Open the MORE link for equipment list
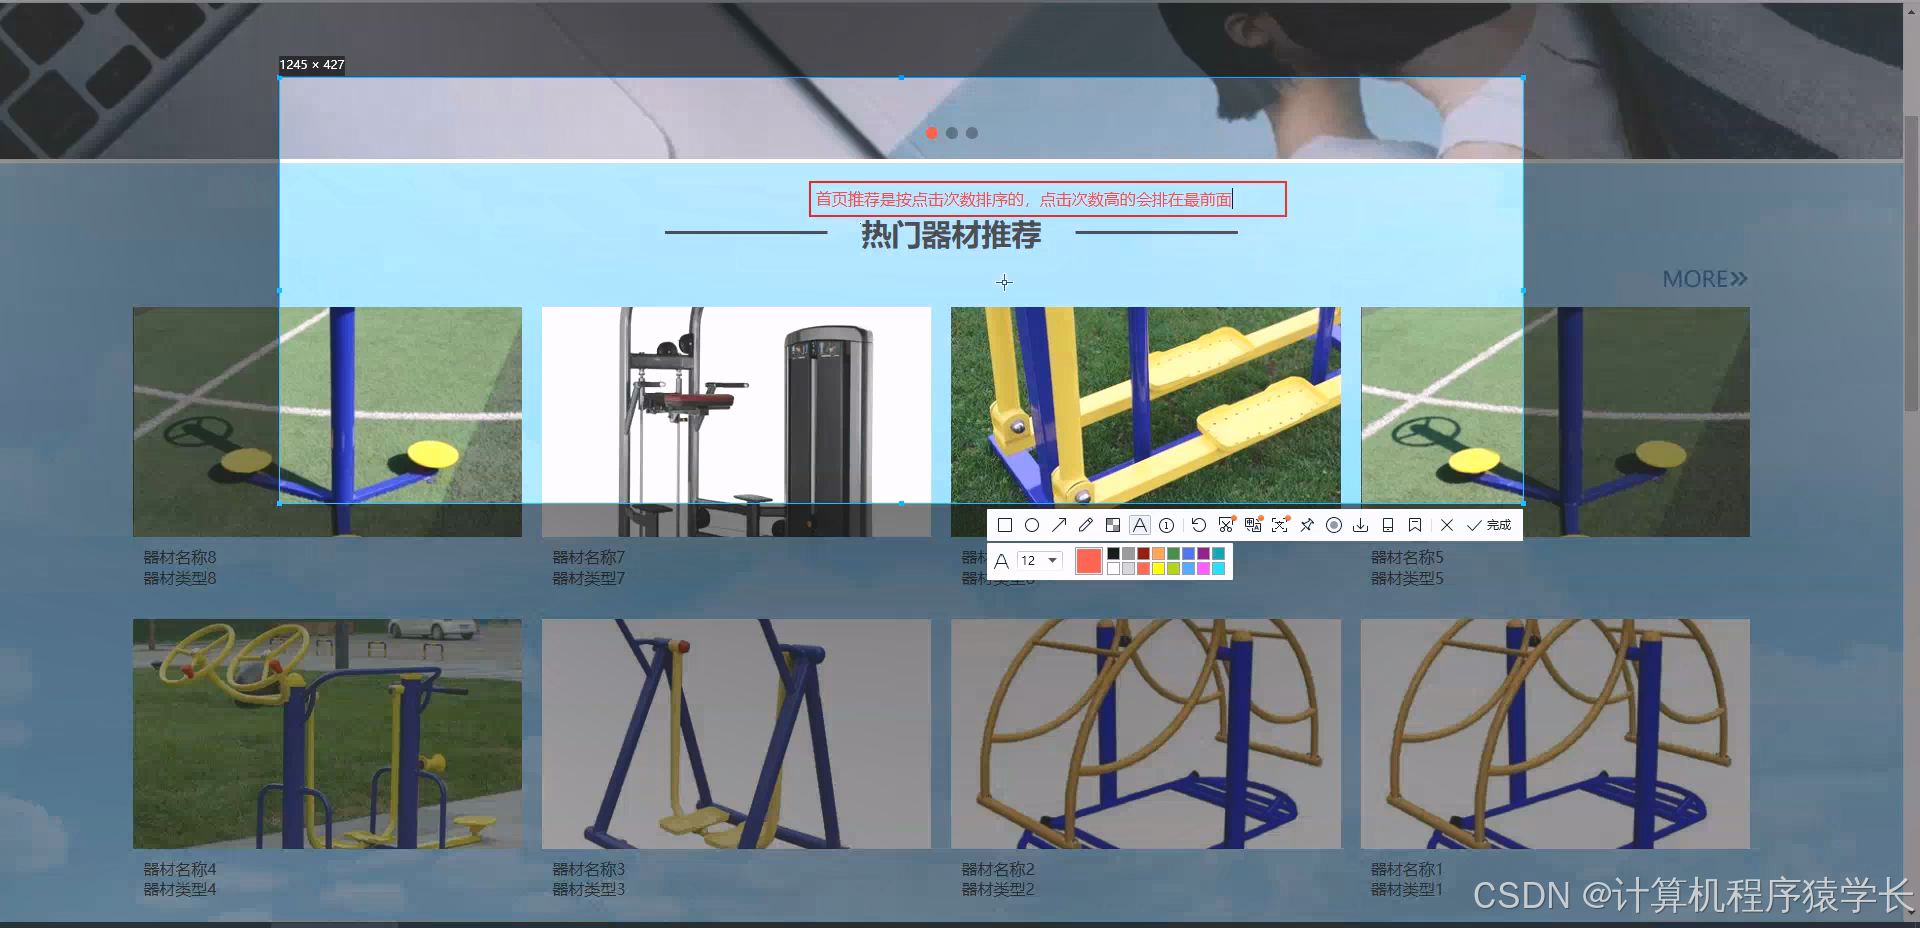 point(1704,279)
